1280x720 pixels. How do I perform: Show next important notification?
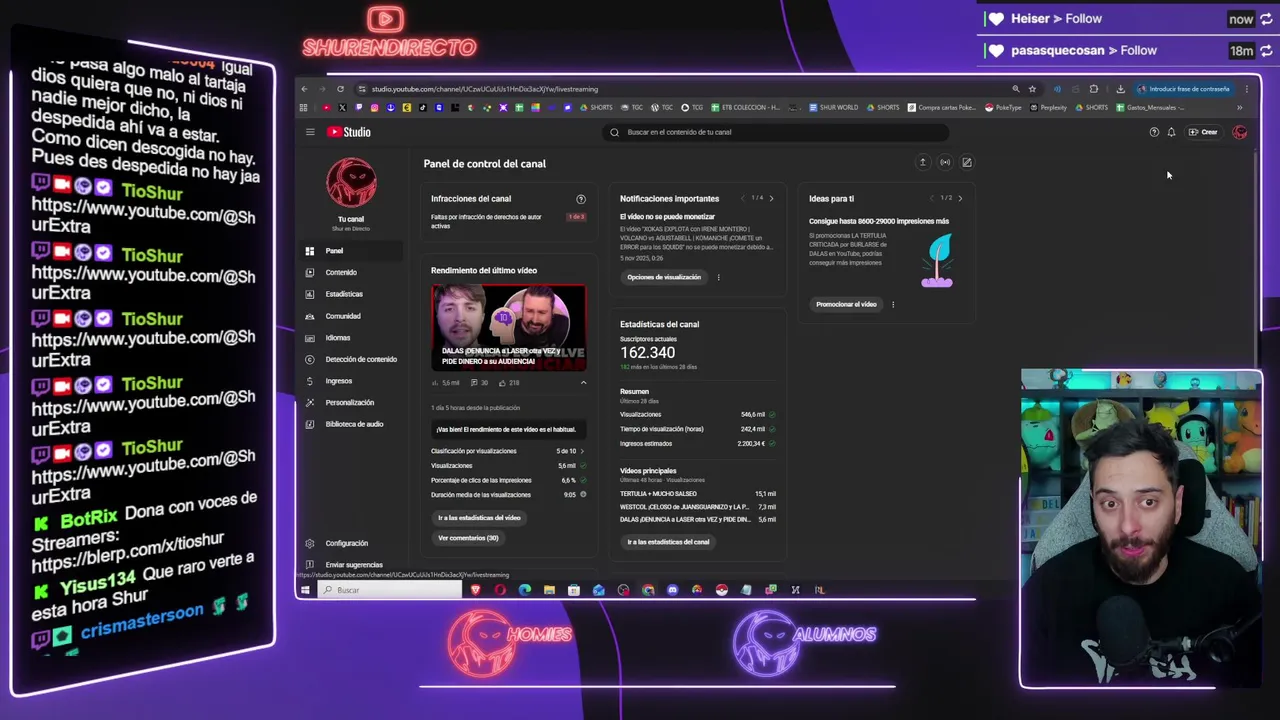[771, 198]
